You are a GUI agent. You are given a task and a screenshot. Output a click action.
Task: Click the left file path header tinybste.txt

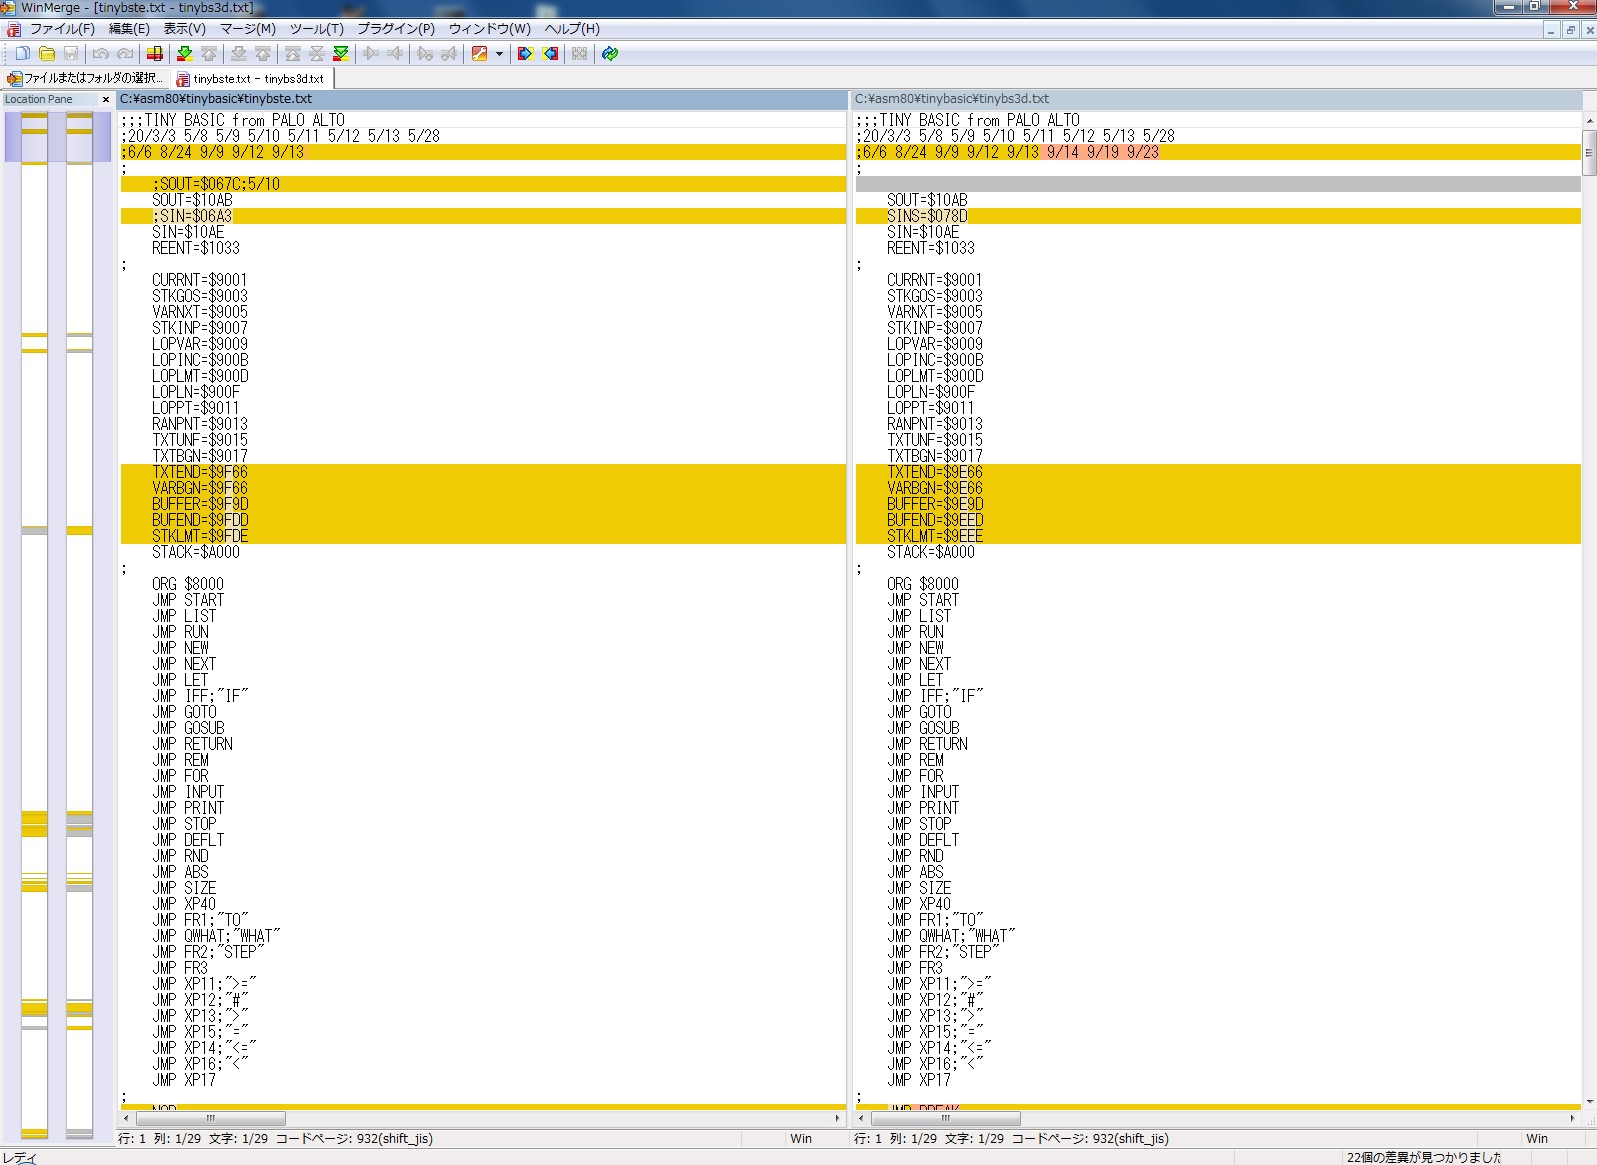pyautogui.click(x=482, y=99)
